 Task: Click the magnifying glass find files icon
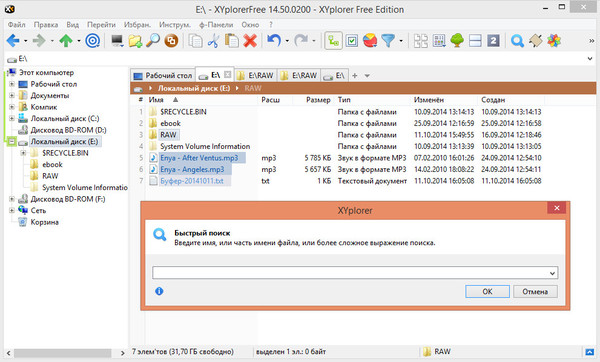(153, 40)
